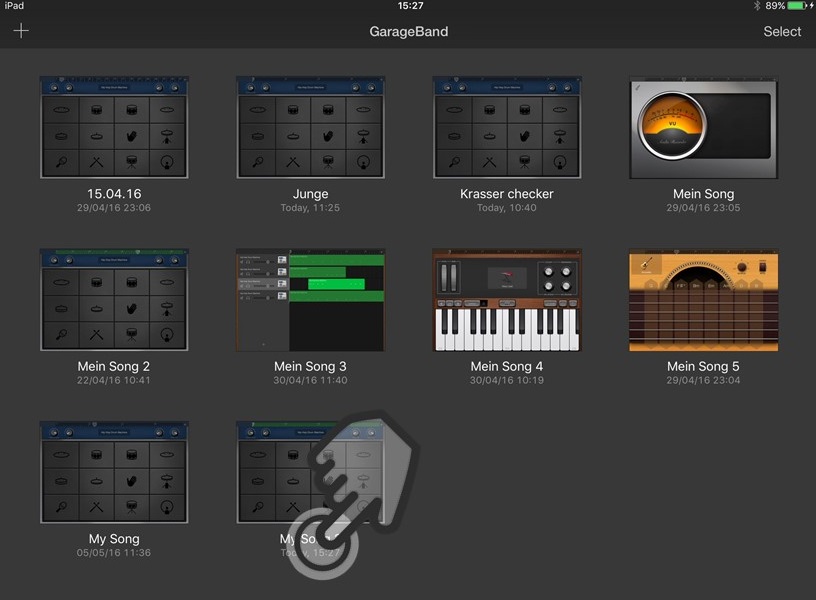Tap the Select button

point(782,31)
